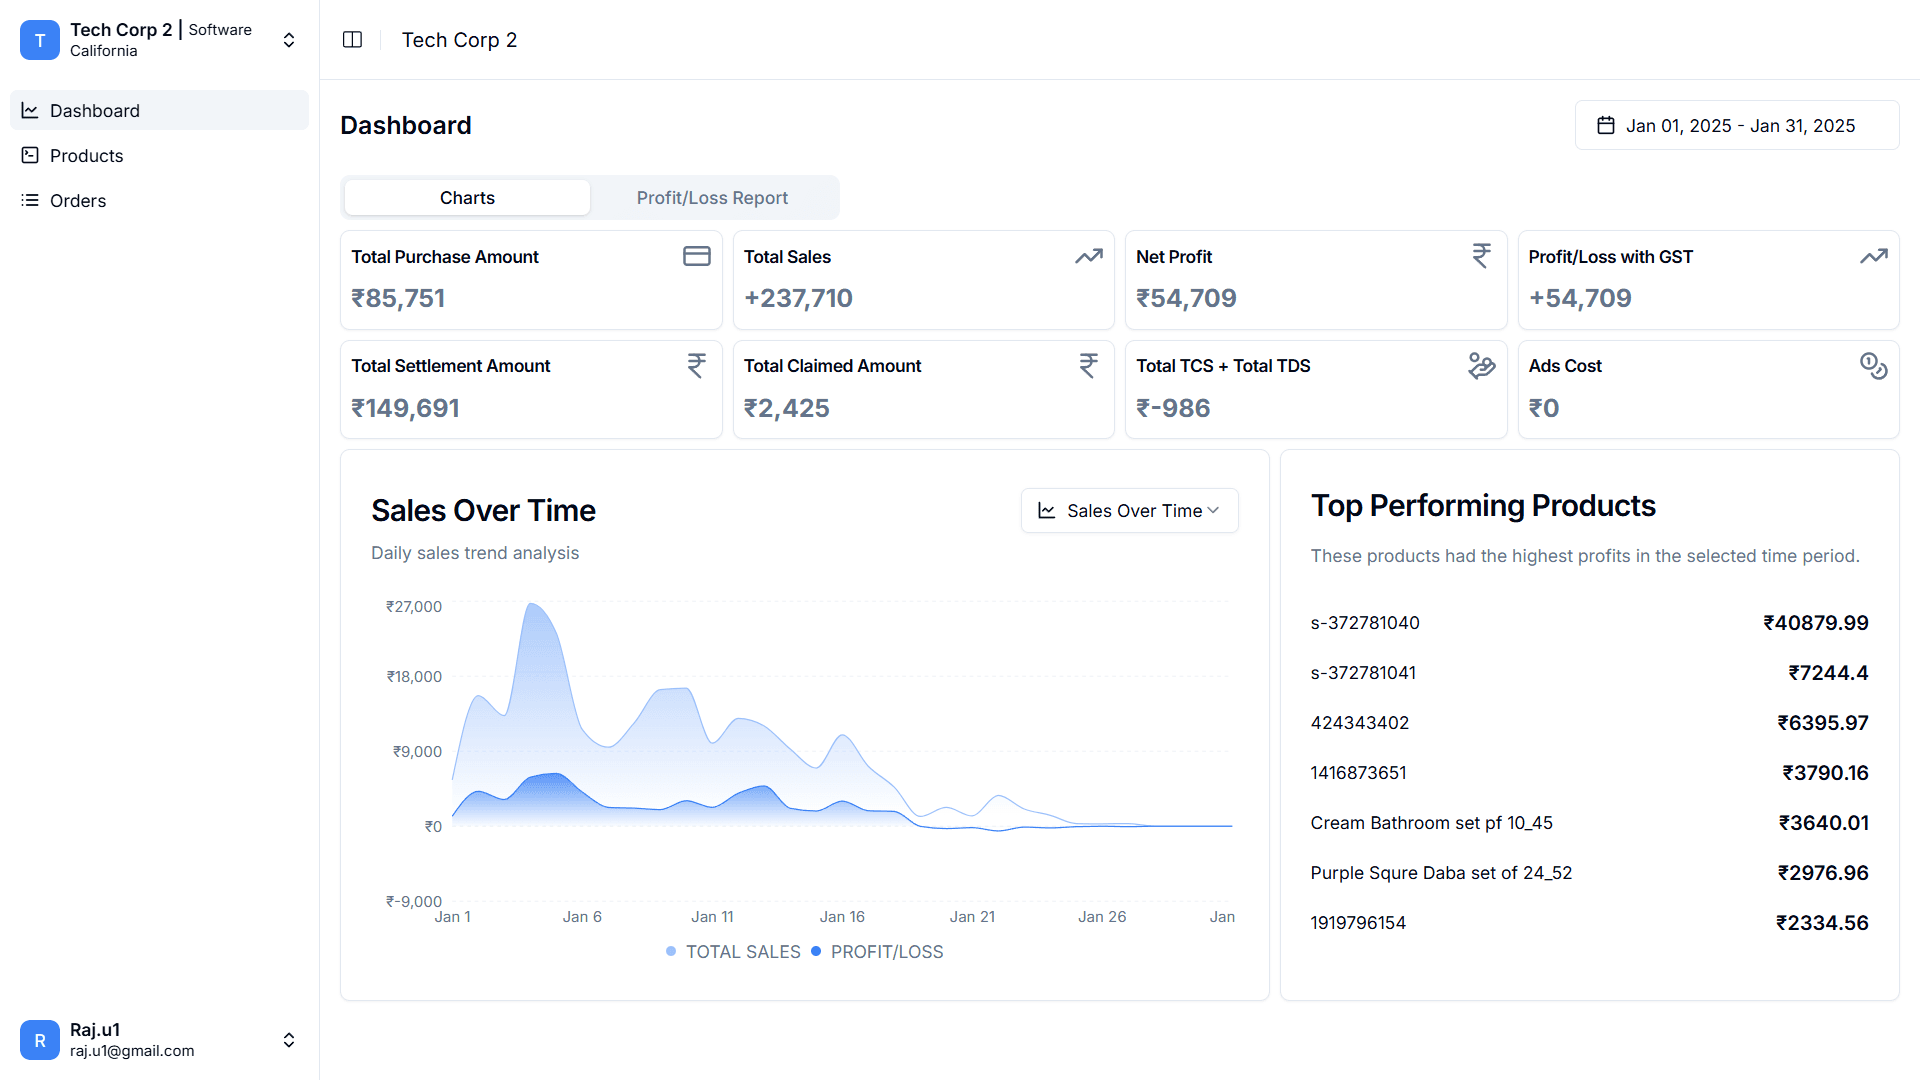Click line chart icon in Sales Over Time dropdown
Image resolution: width=1920 pixels, height=1080 pixels.
point(1047,511)
